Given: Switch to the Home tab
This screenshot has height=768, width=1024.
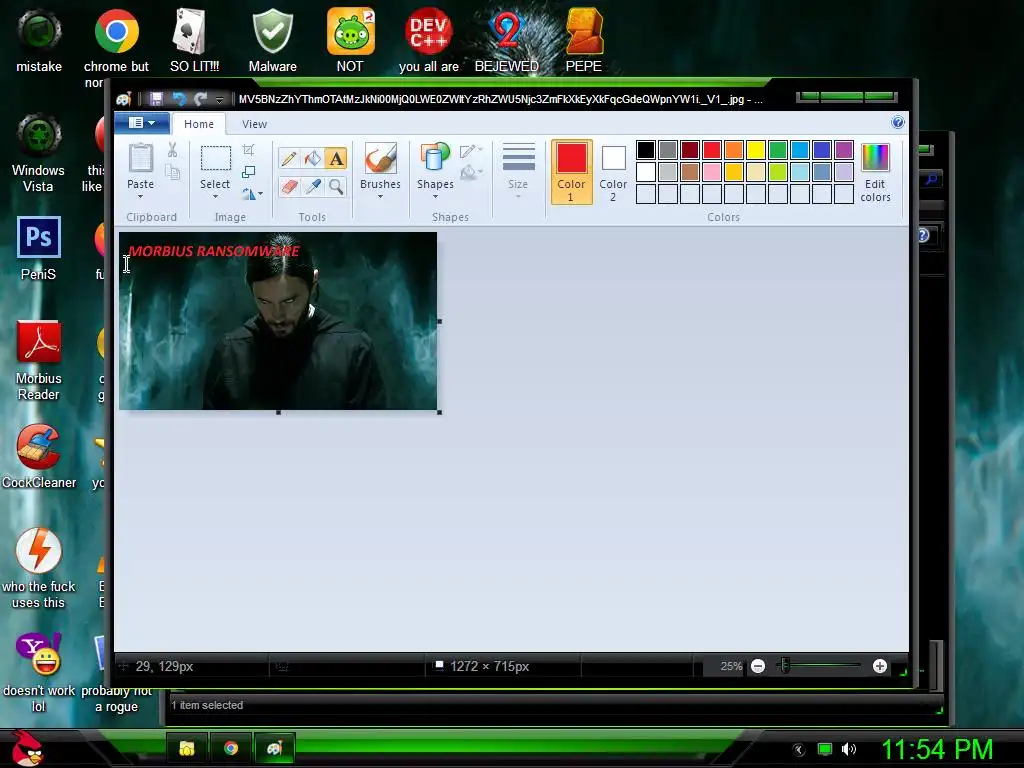Looking at the screenshot, I should pyautogui.click(x=199, y=124).
